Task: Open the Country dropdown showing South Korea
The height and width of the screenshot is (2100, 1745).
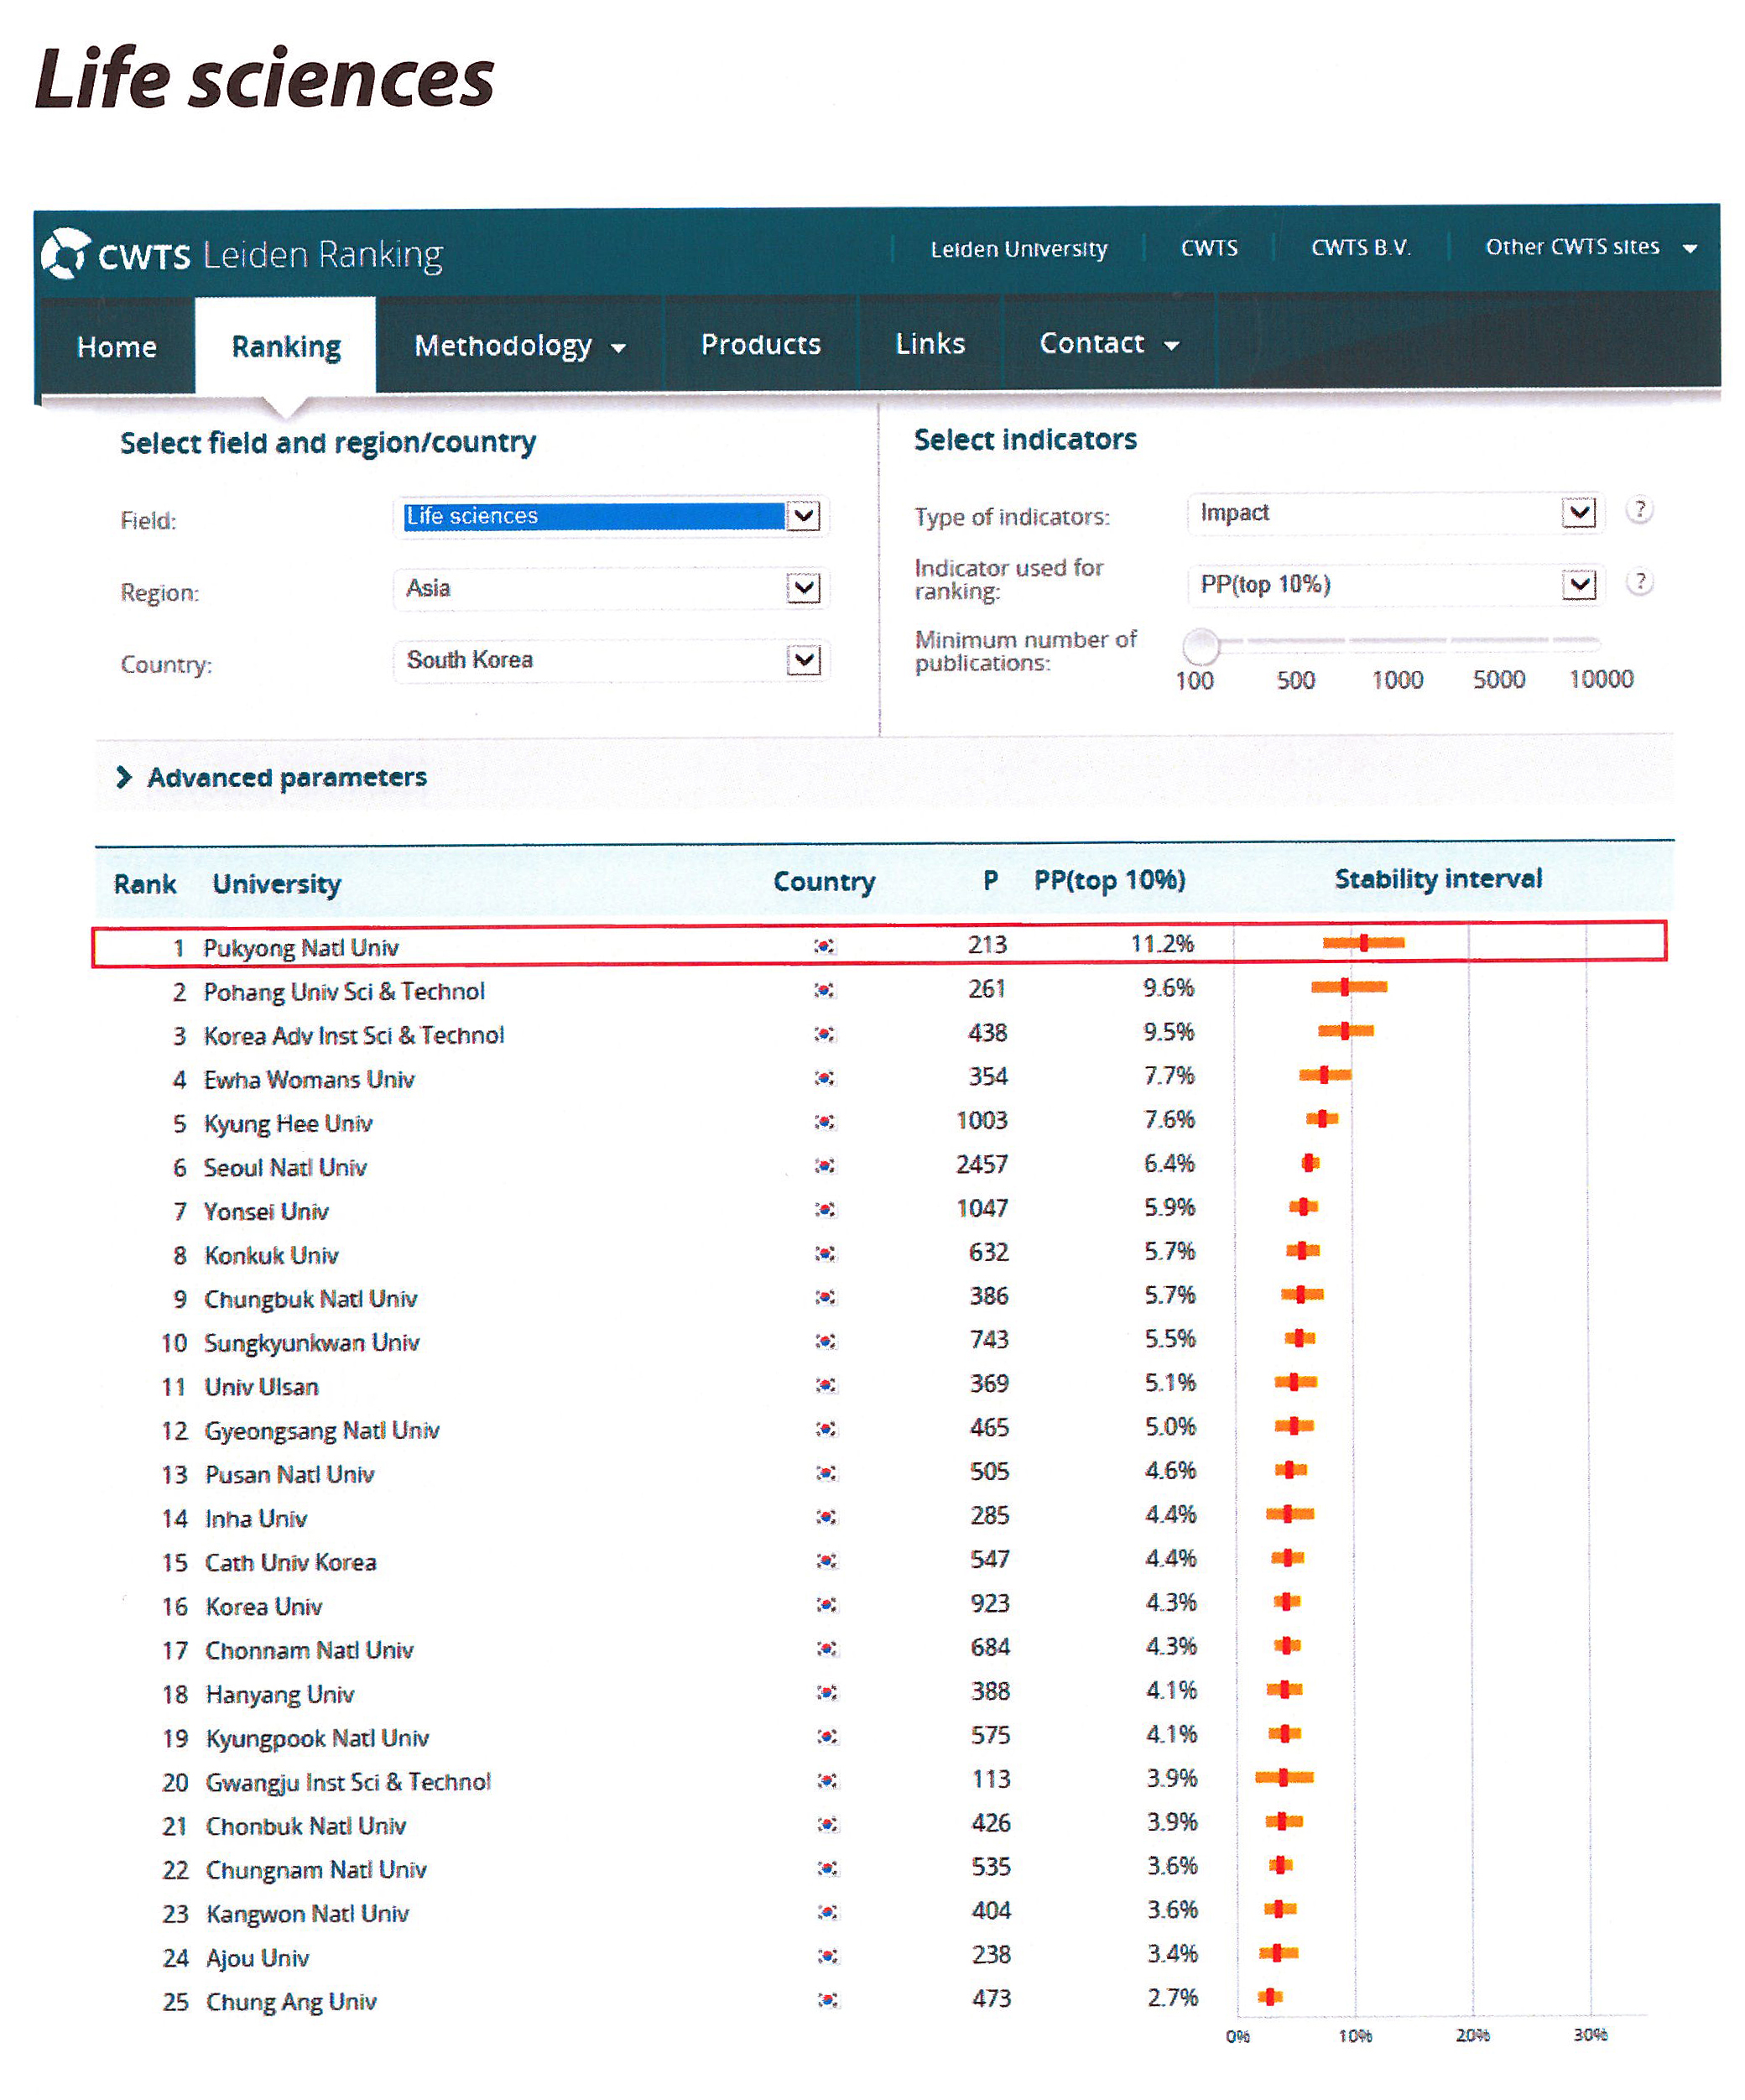Action: click(x=611, y=660)
